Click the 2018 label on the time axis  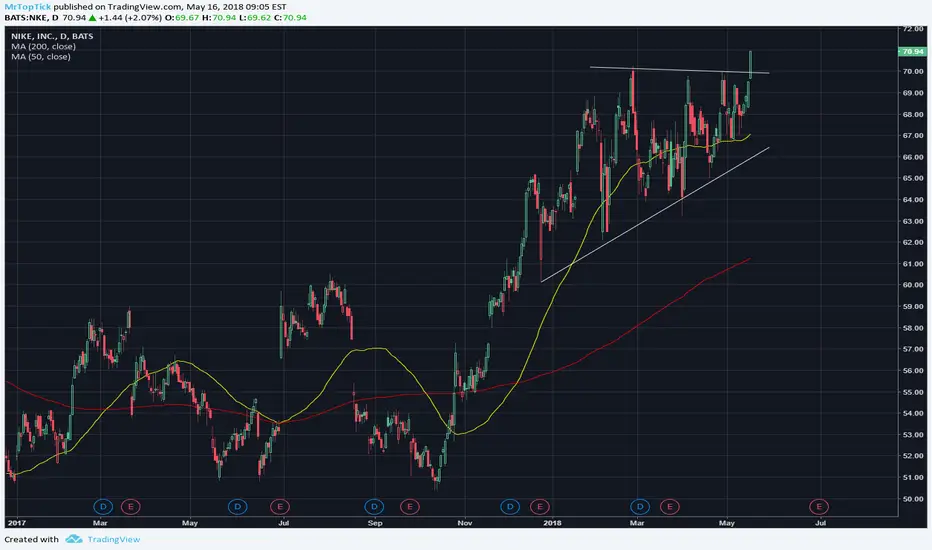(x=552, y=523)
